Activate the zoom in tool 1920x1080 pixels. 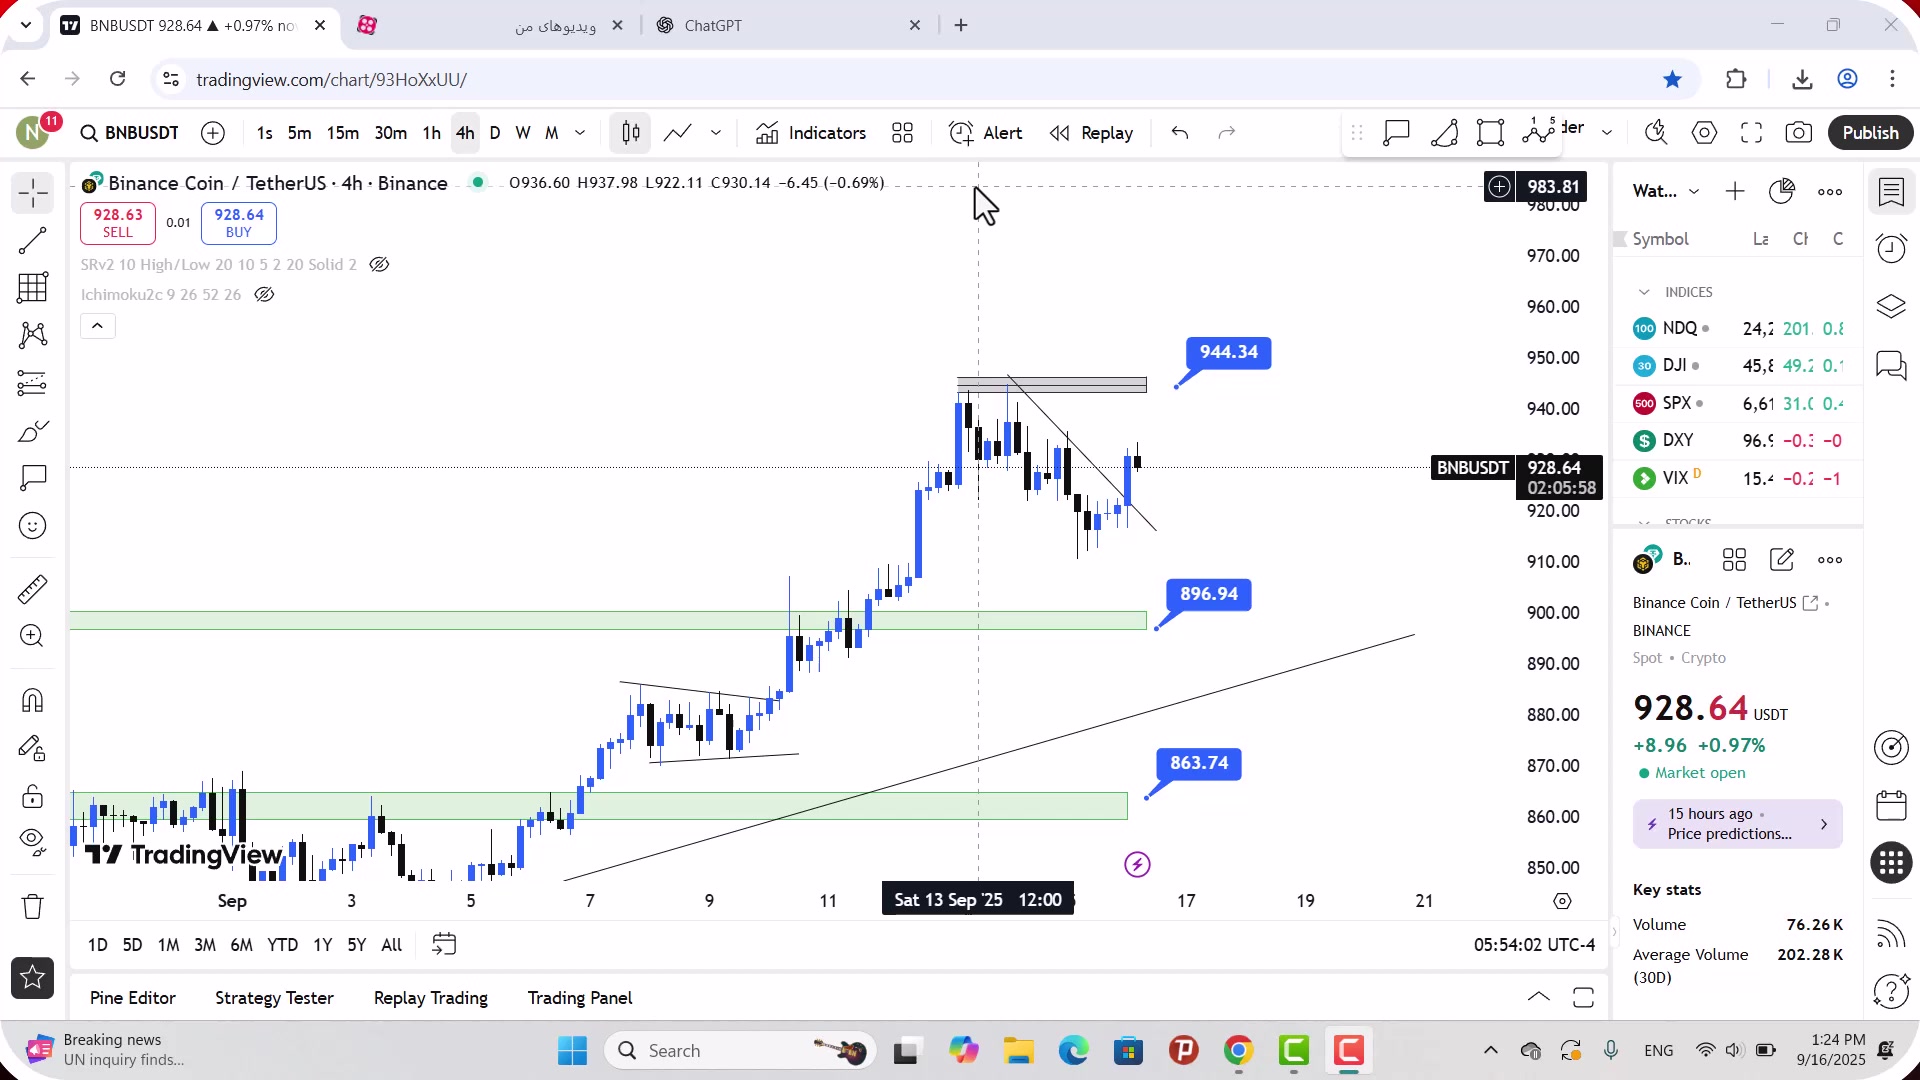click(33, 636)
